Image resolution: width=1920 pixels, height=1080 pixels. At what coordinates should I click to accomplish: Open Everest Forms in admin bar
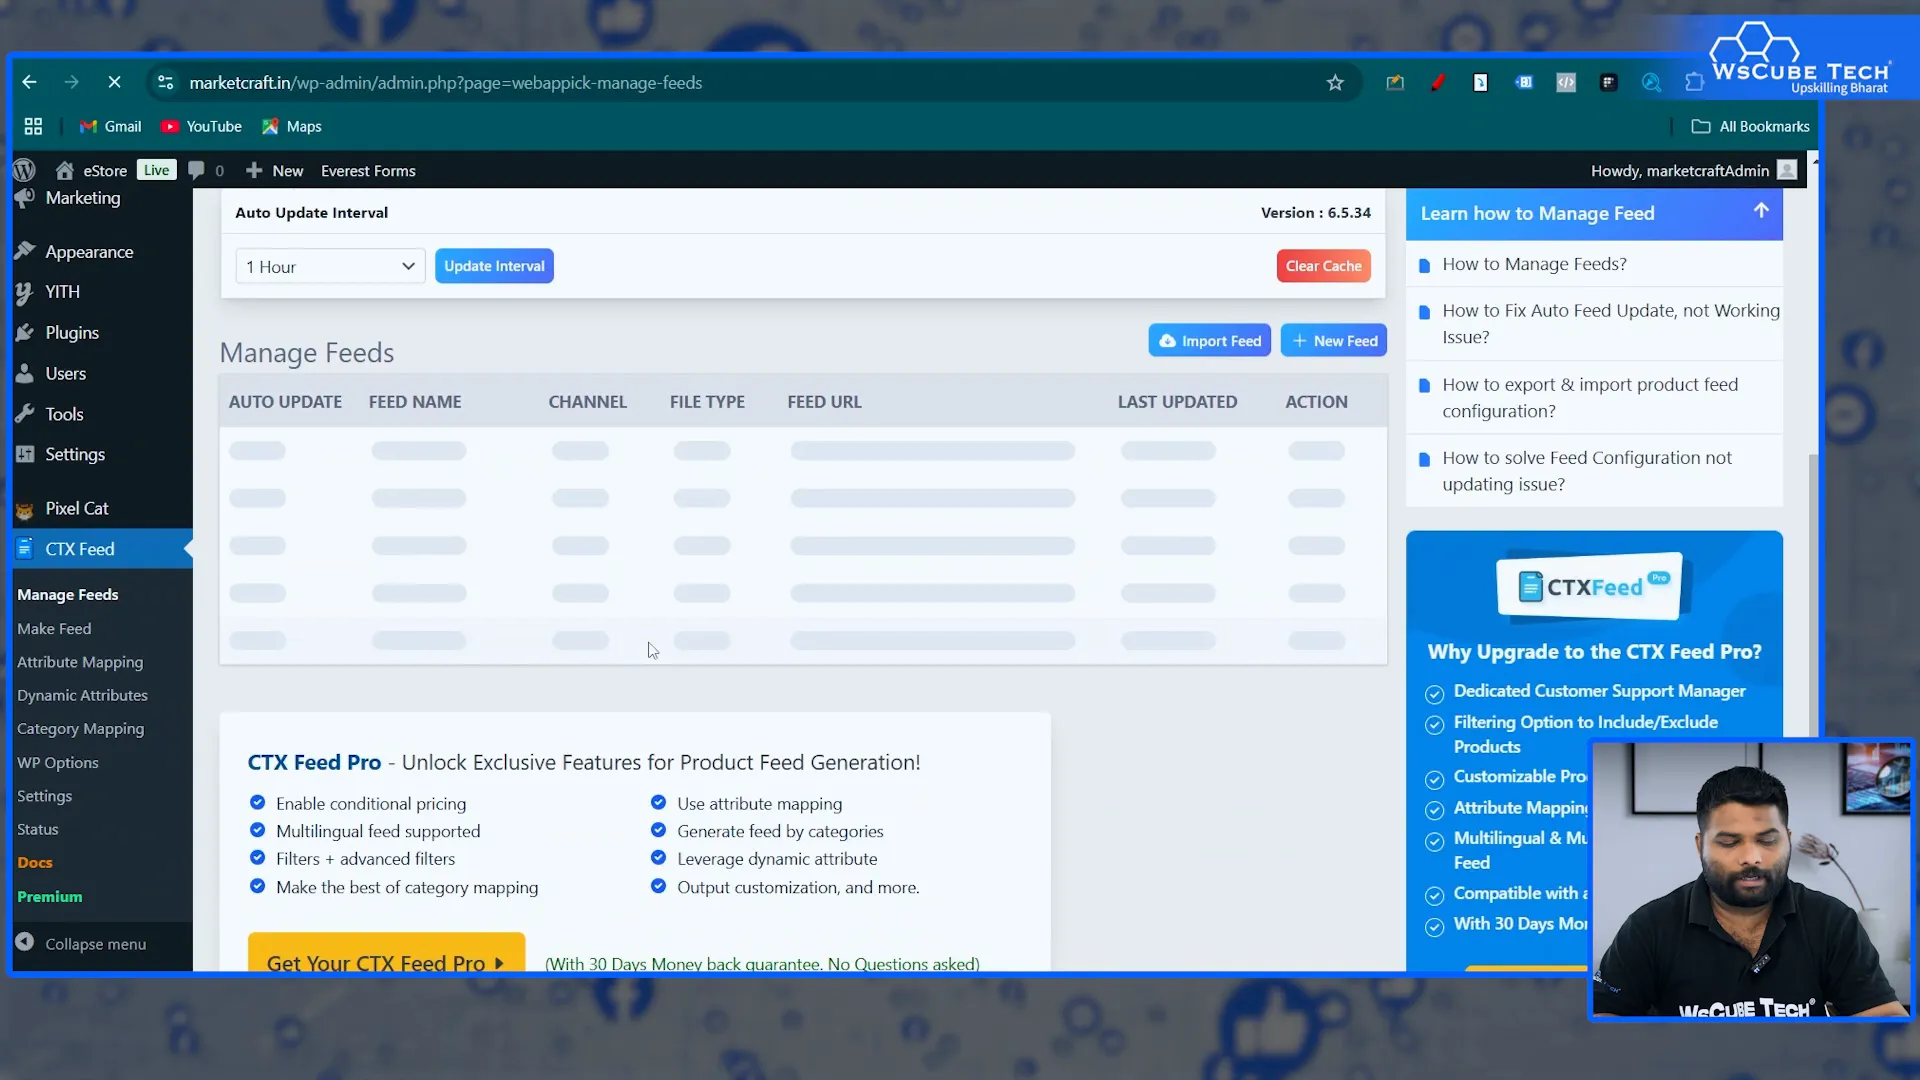(x=368, y=170)
